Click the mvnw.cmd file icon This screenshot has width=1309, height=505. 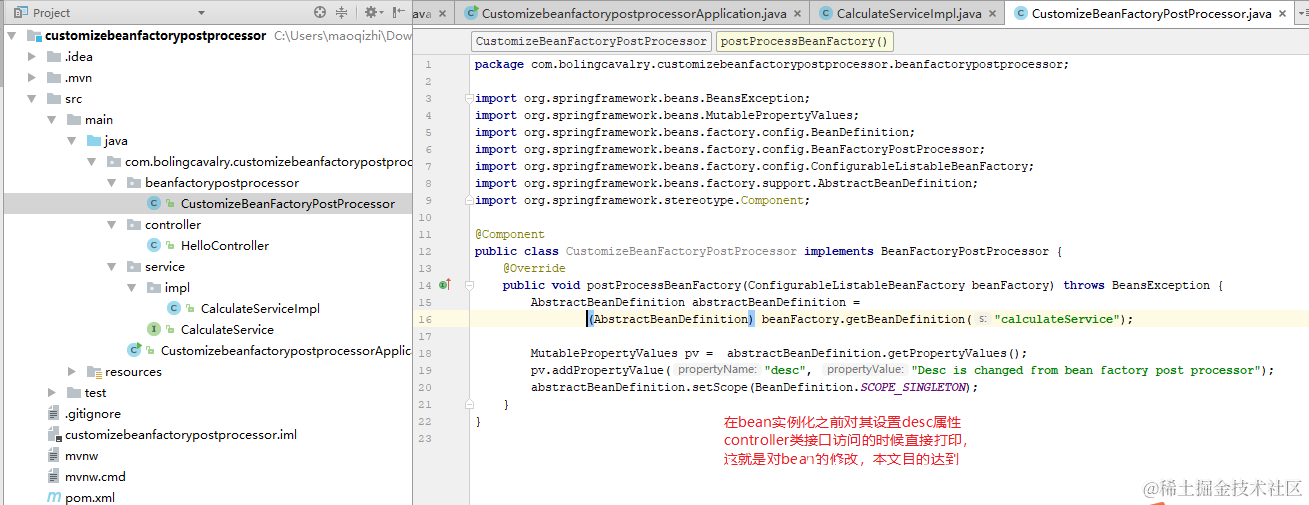54,476
